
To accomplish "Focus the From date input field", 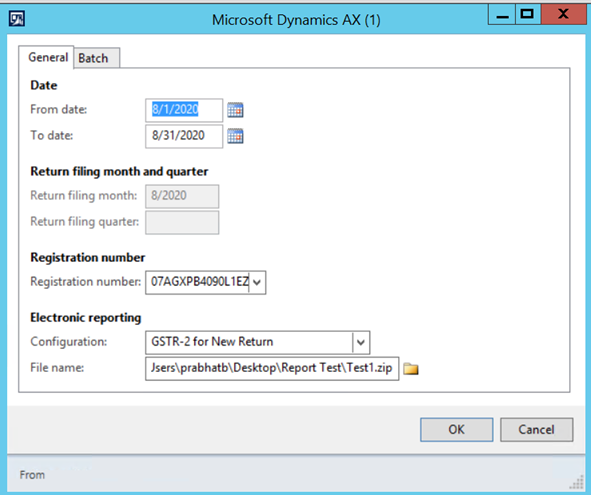I will (184, 110).
